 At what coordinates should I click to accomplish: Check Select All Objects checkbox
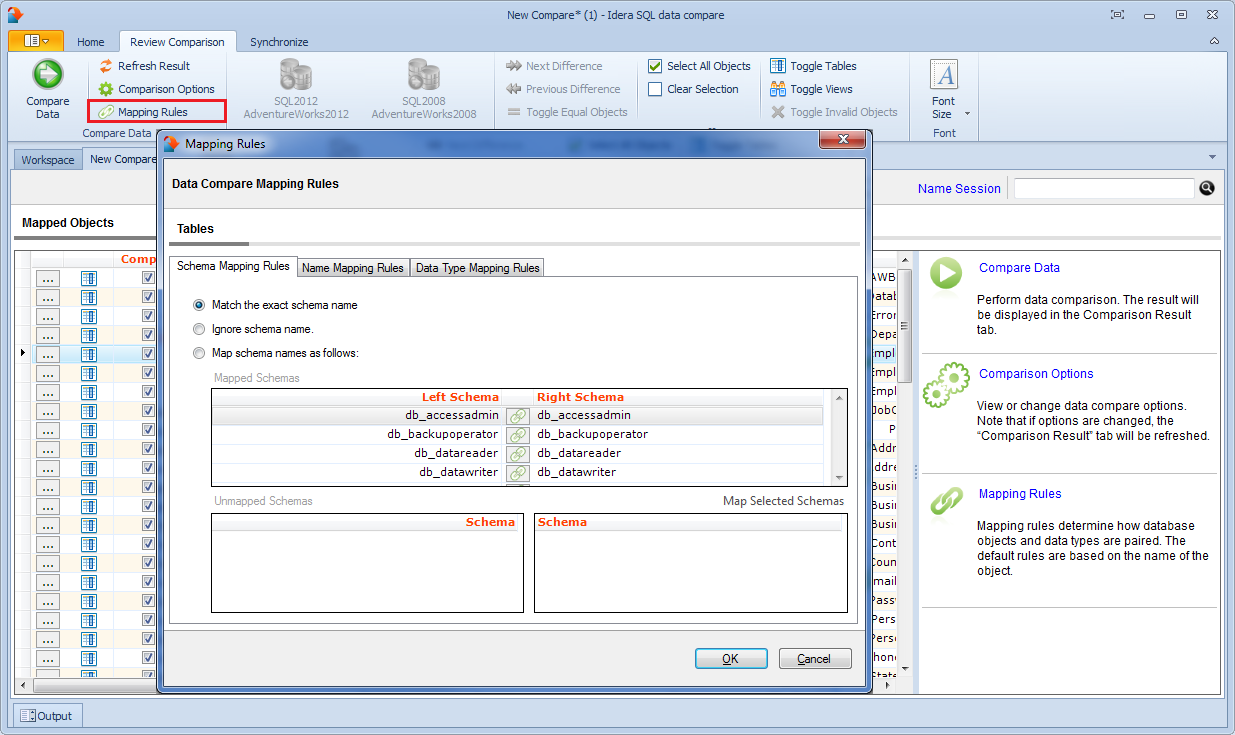(655, 66)
